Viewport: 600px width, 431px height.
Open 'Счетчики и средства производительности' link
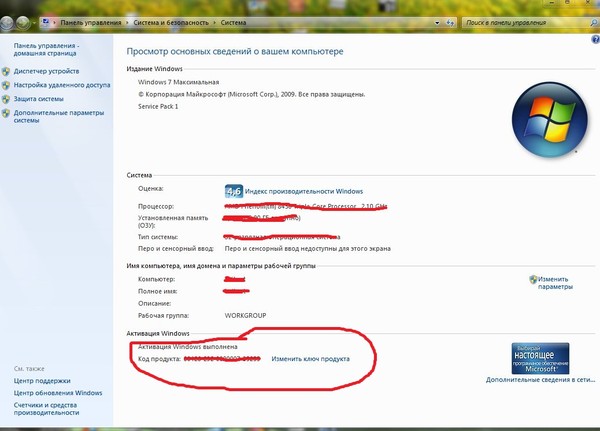coord(46,409)
